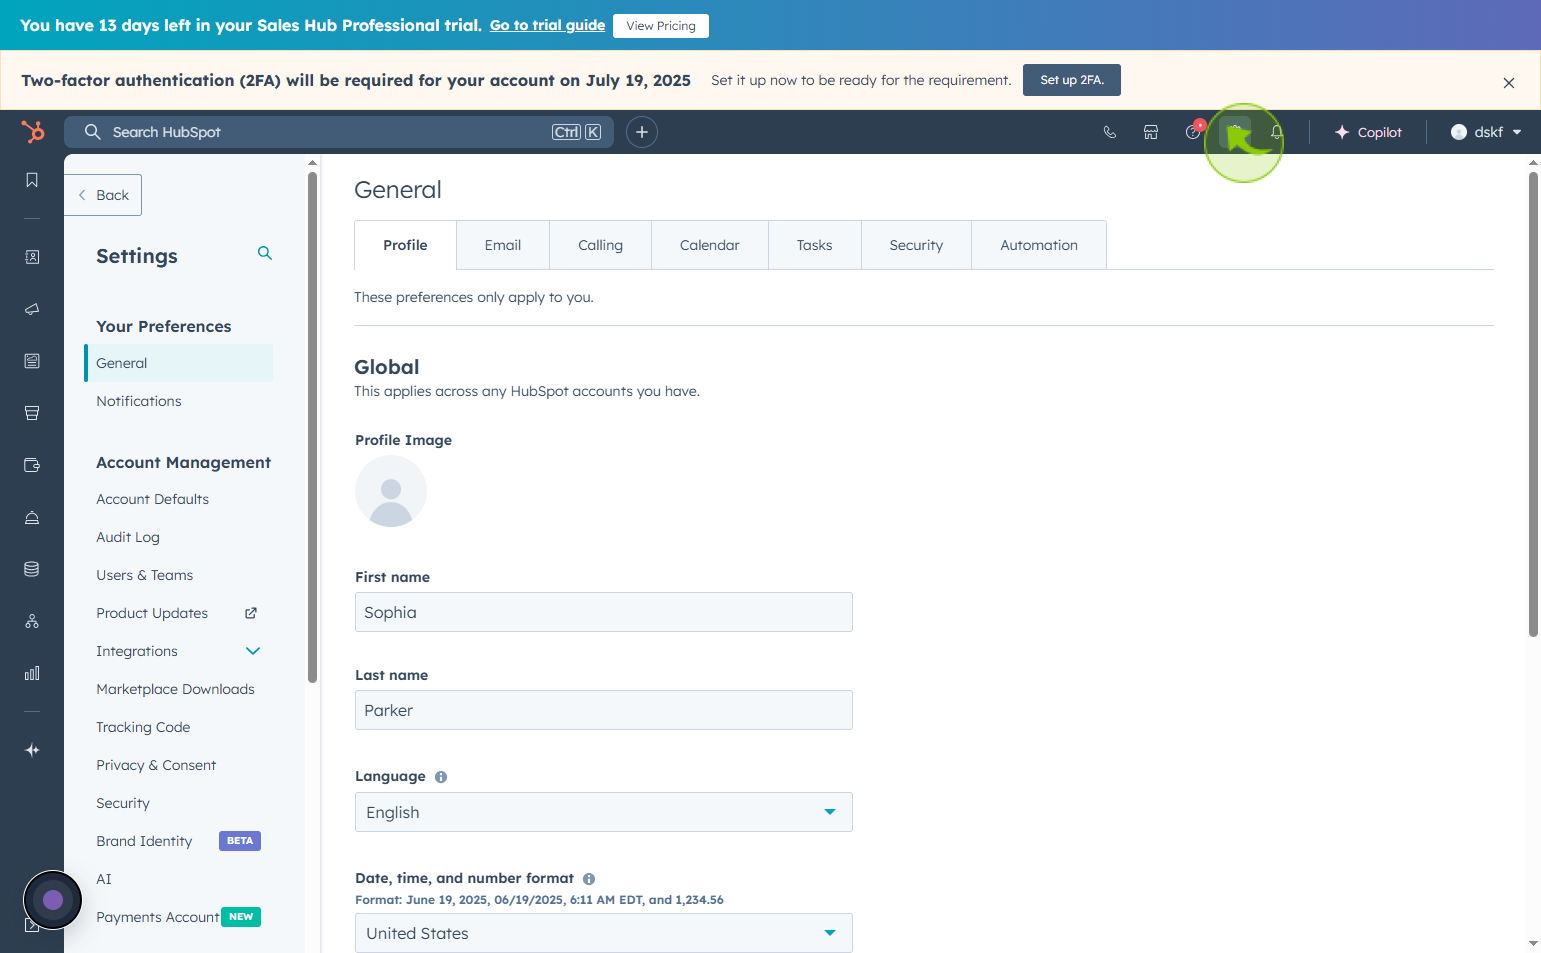This screenshot has height=953, width=1541.
Task: Open AI settings in sidebar
Action: tap(104, 879)
